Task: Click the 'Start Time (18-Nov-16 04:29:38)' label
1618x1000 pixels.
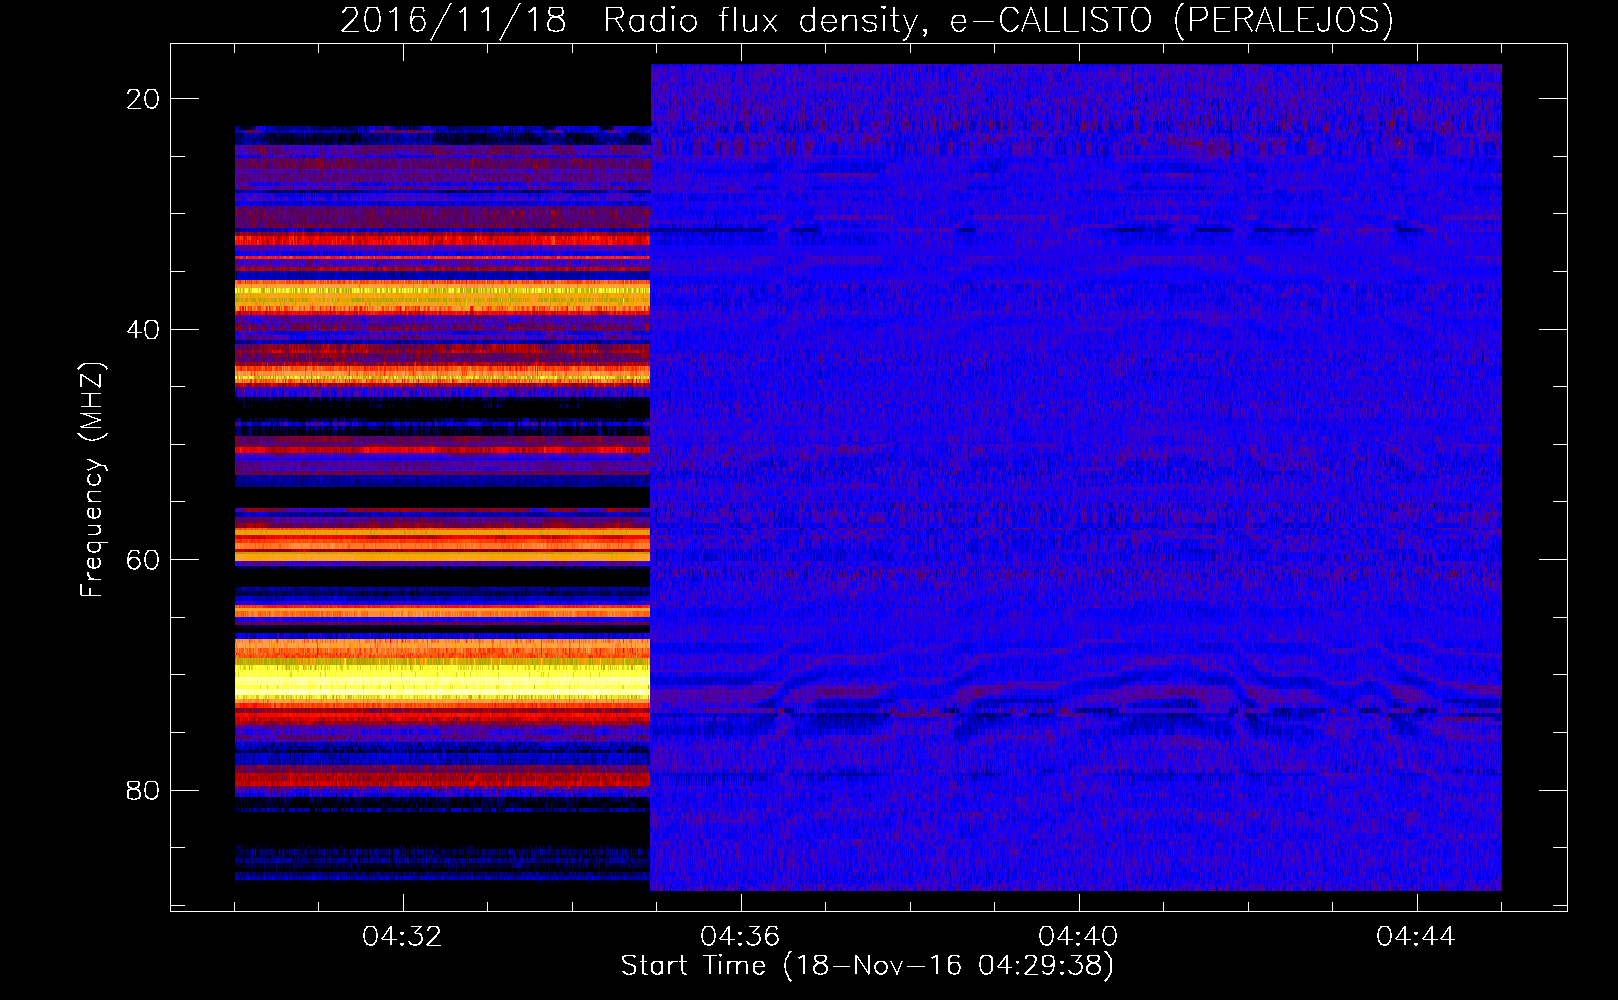Action: [867, 966]
